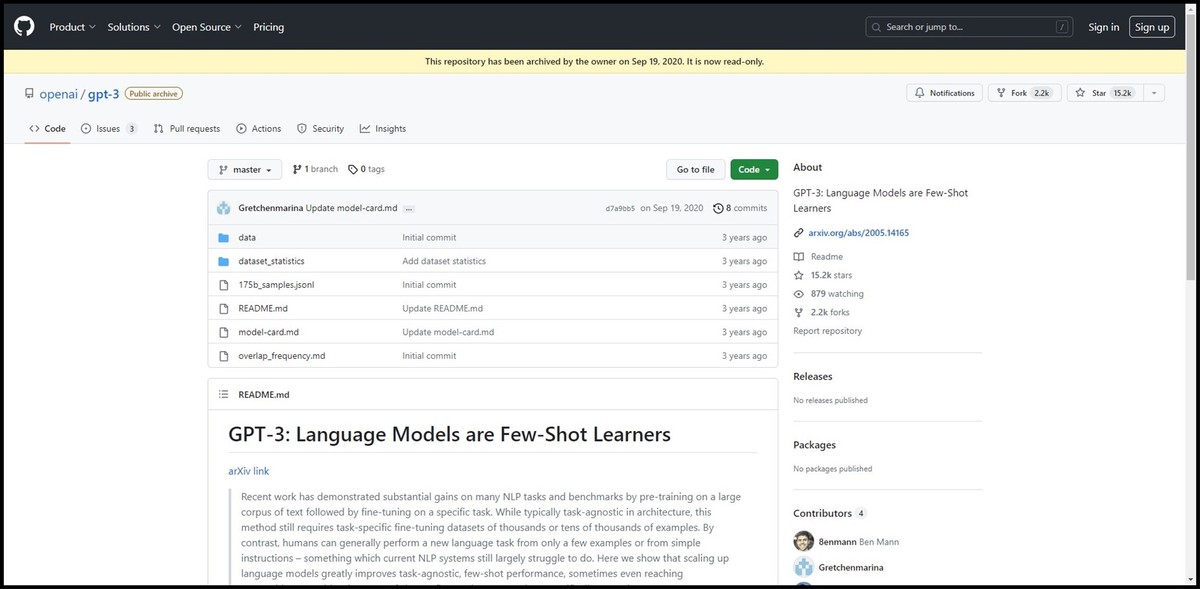Go to Pricing page
This screenshot has width=1200, height=589.
click(x=268, y=27)
